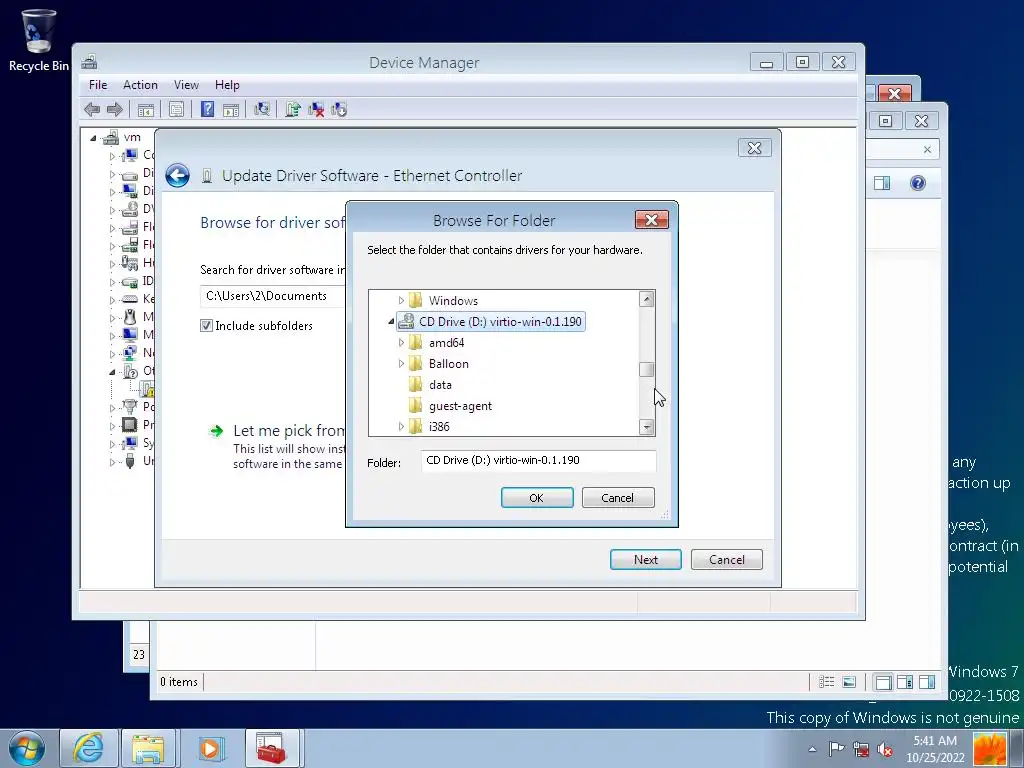Screen dimensions: 1024x768
Task: Click the Forward arrow in Device Manager toolbar
Action: click(114, 110)
